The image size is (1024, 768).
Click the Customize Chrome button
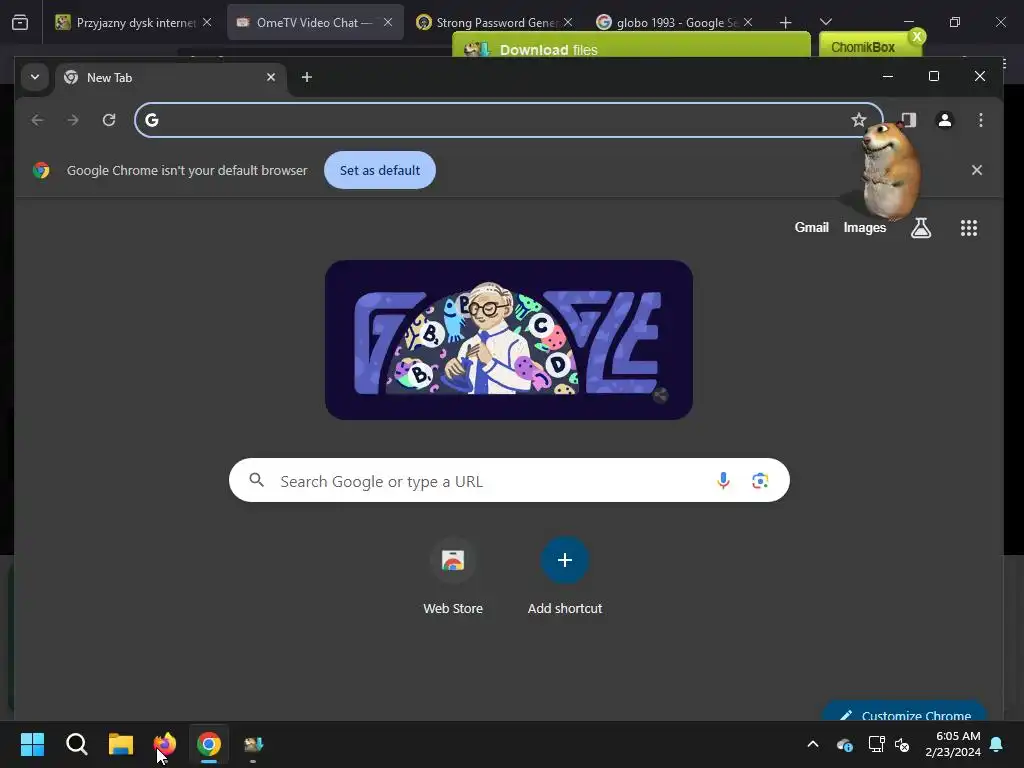click(x=904, y=712)
